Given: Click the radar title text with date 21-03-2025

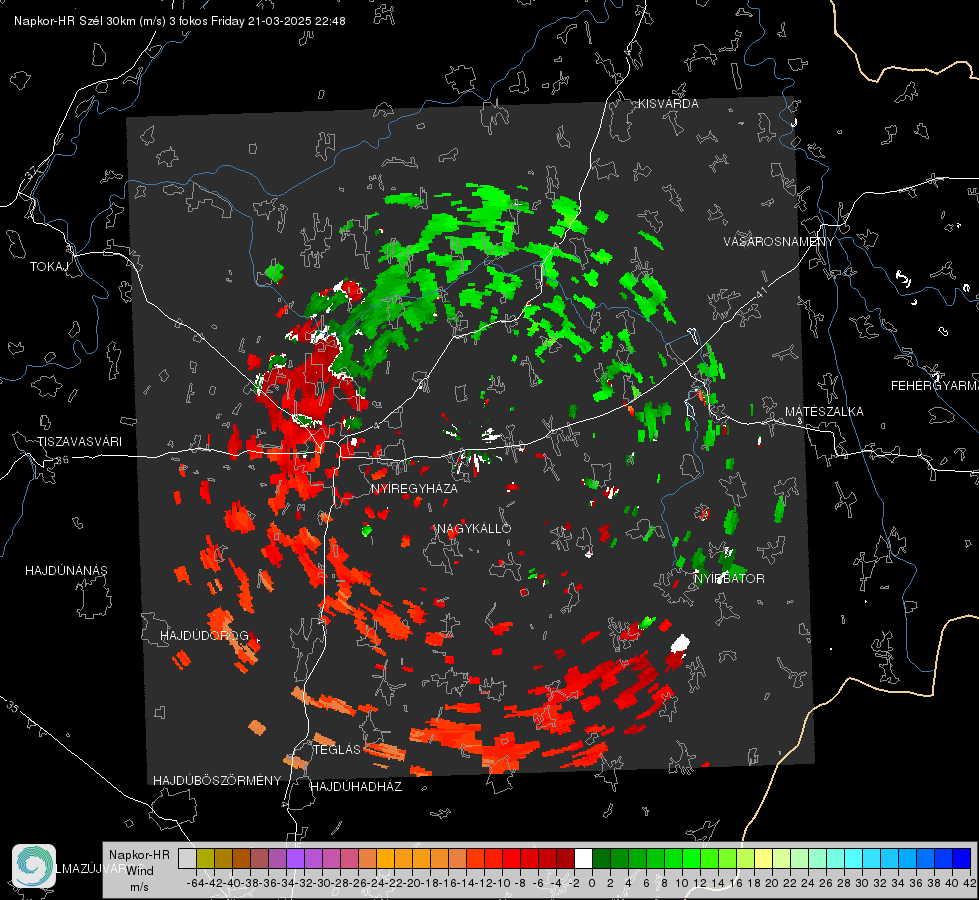Looking at the screenshot, I should click(x=180, y=21).
